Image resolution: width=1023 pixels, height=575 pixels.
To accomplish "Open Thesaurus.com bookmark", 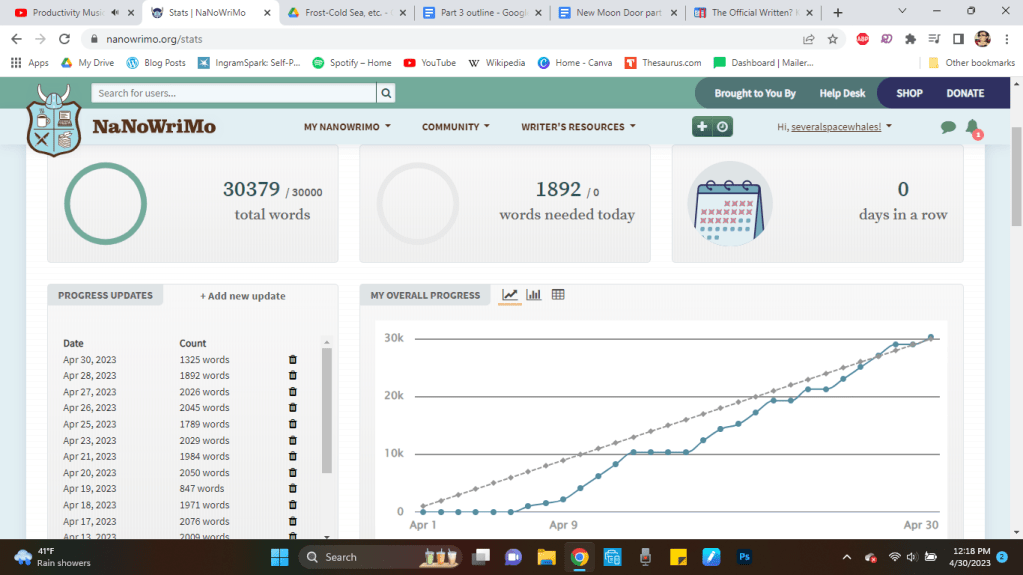I will pos(663,63).
